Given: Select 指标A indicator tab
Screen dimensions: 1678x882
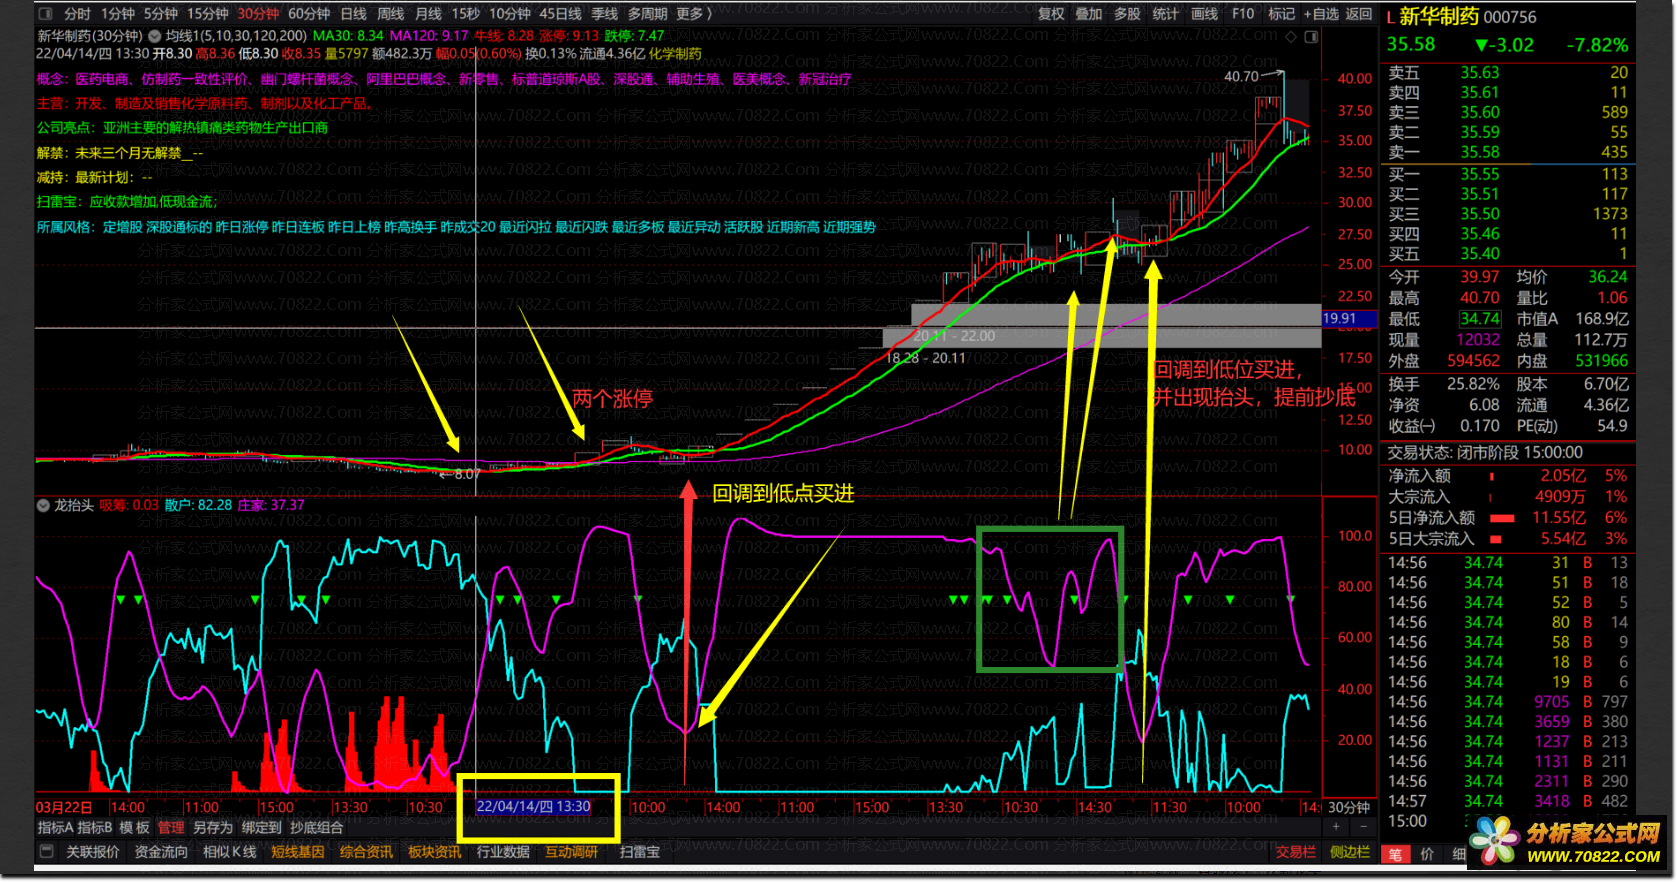Looking at the screenshot, I should 55,828.
